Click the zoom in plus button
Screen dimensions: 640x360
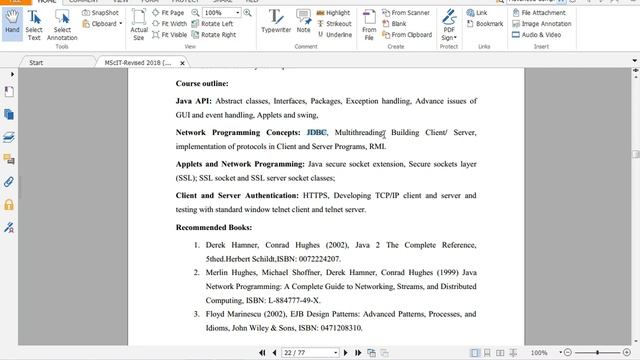[x=627, y=352]
